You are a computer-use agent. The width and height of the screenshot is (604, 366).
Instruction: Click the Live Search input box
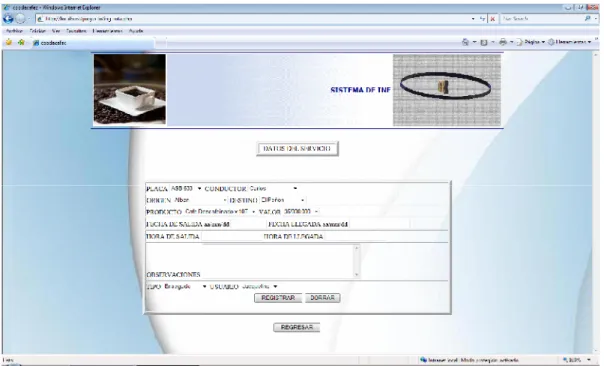click(x=541, y=18)
